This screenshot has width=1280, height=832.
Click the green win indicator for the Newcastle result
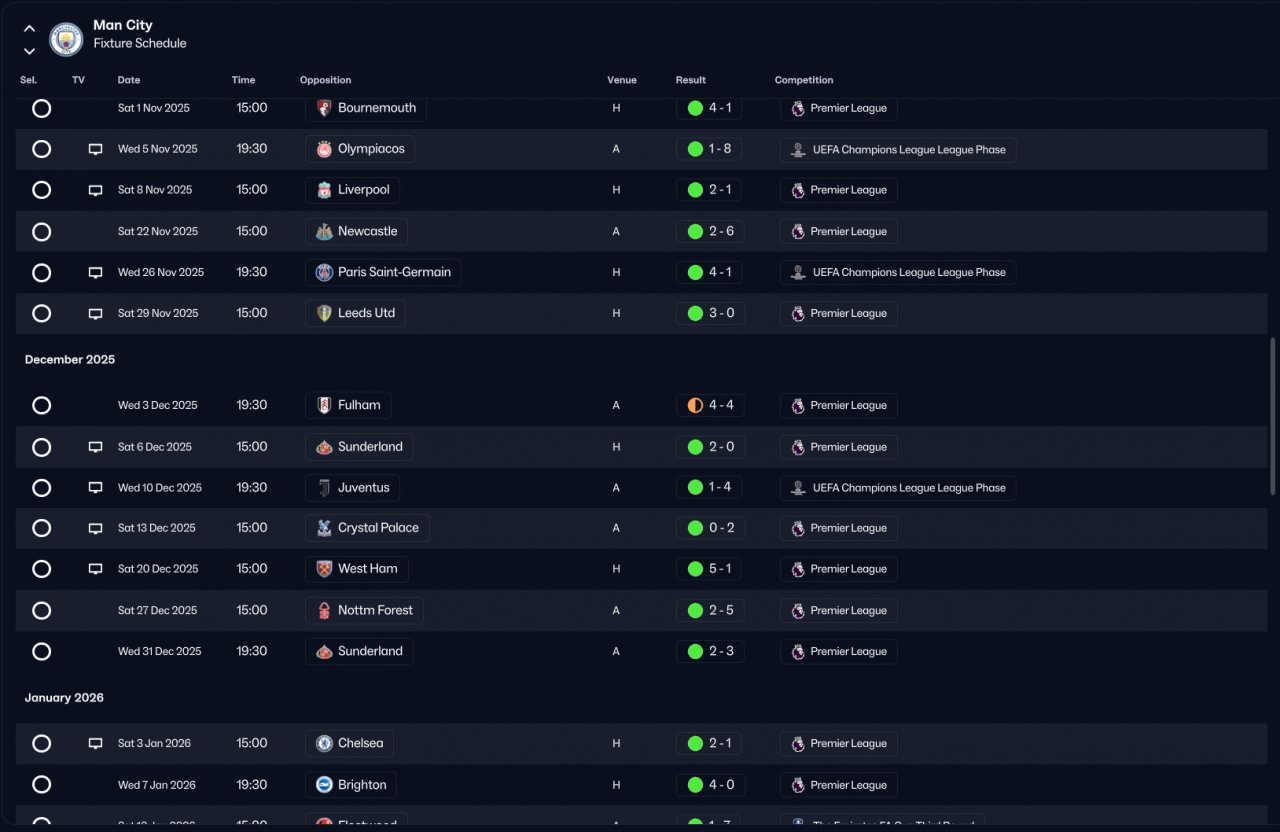coord(695,231)
